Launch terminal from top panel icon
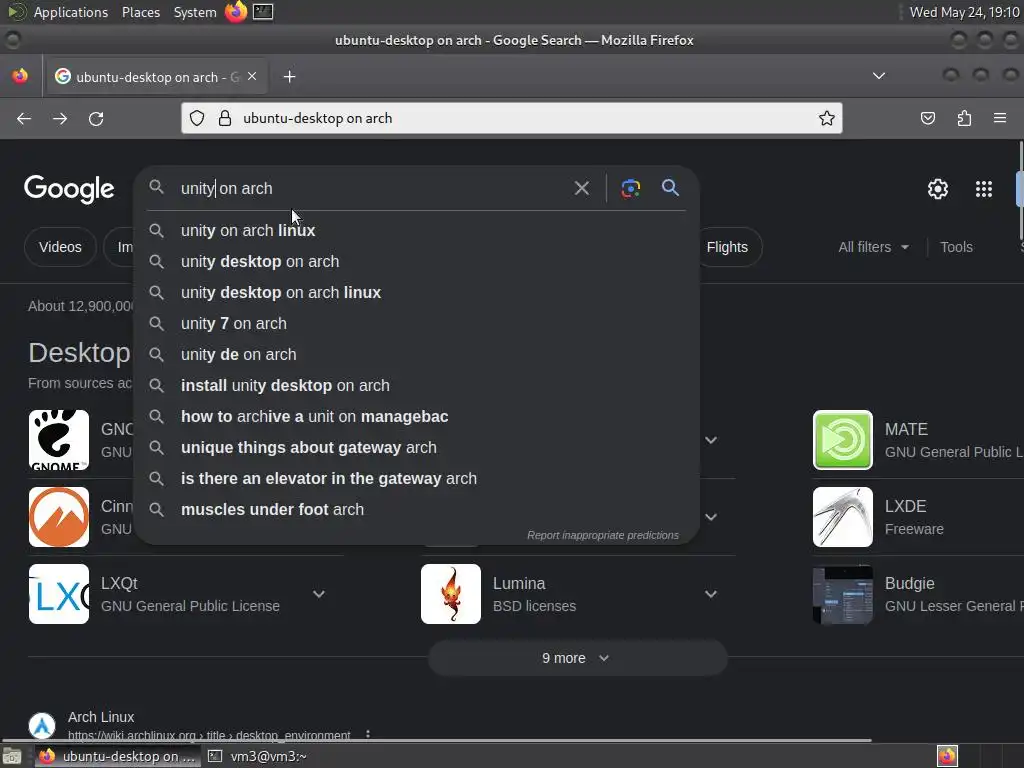Viewport: 1024px width, 768px height. point(263,12)
